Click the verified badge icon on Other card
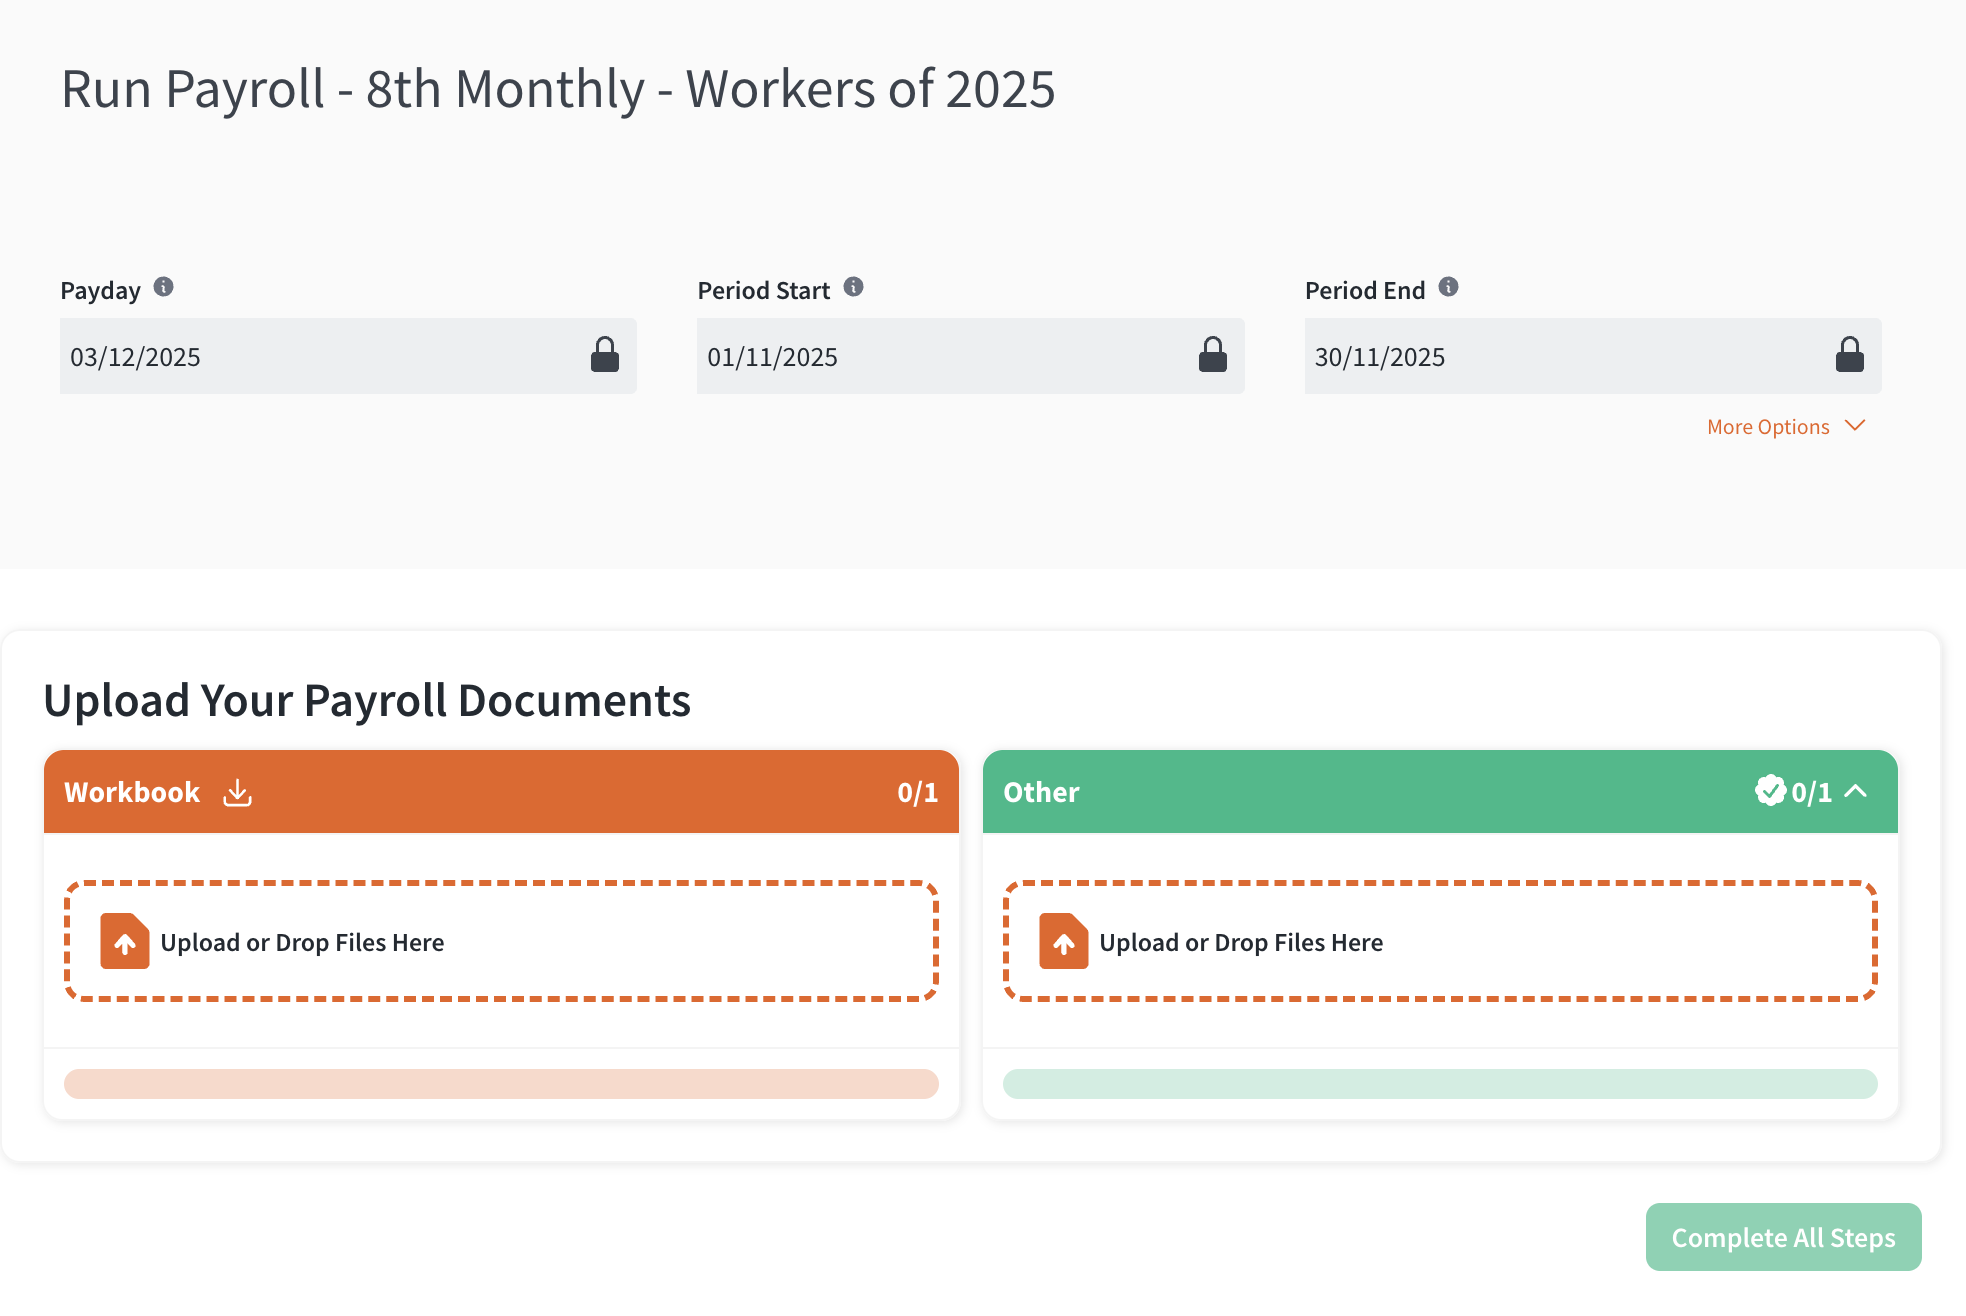The width and height of the screenshot is (1966, 1316). (1770, 790)
